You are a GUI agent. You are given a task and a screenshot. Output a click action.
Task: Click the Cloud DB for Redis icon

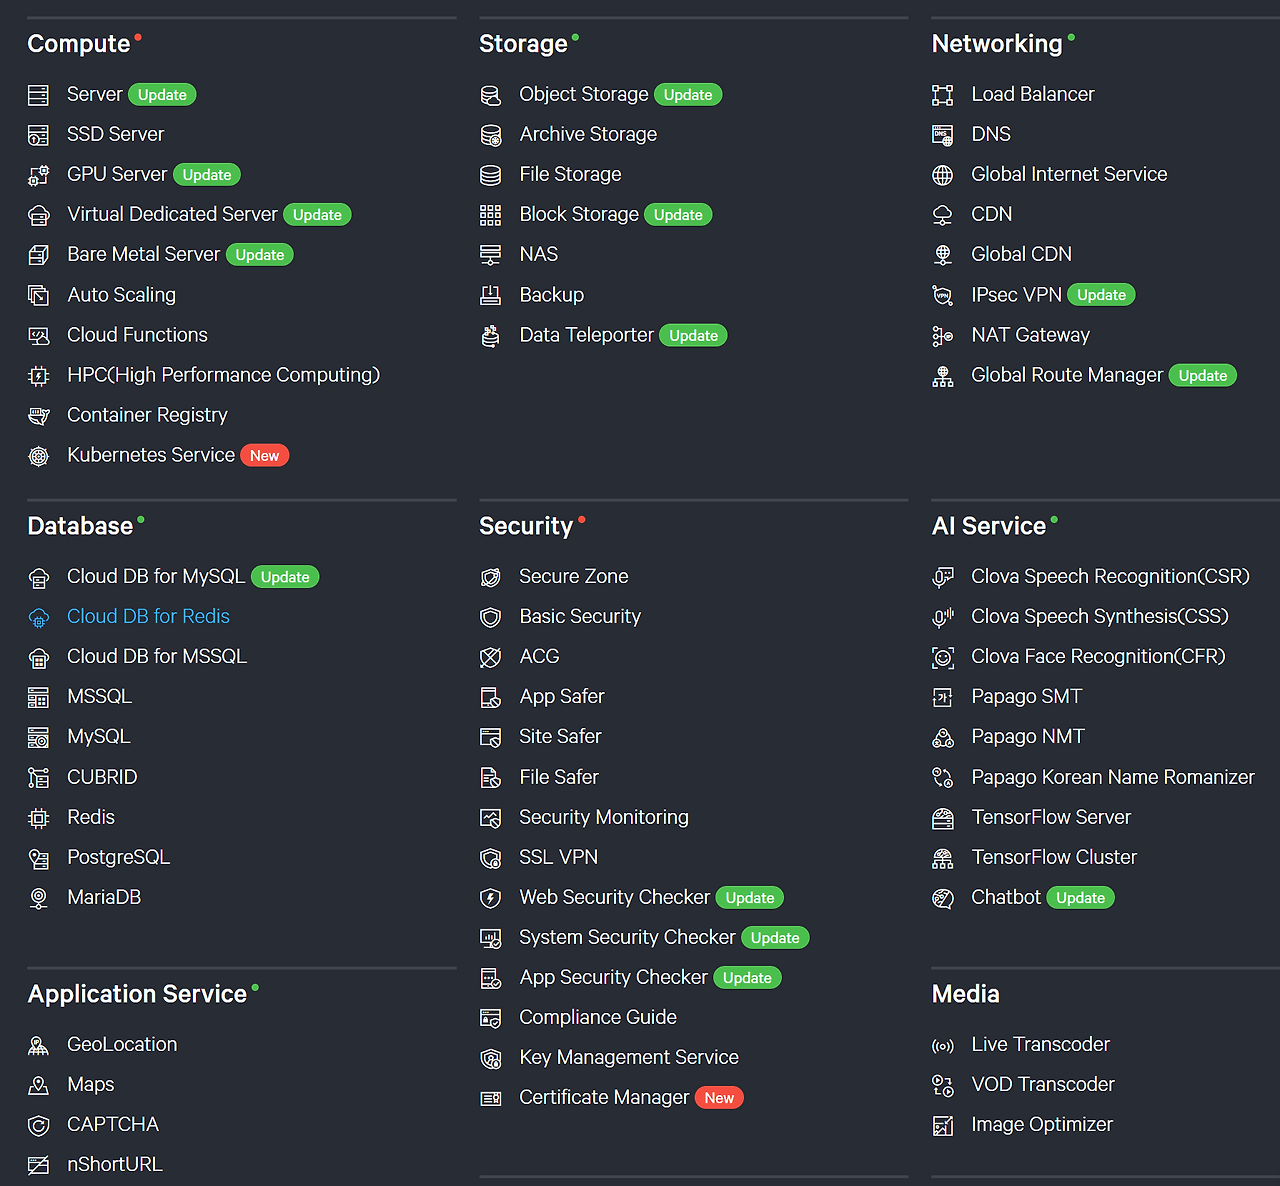click(38, 618)
